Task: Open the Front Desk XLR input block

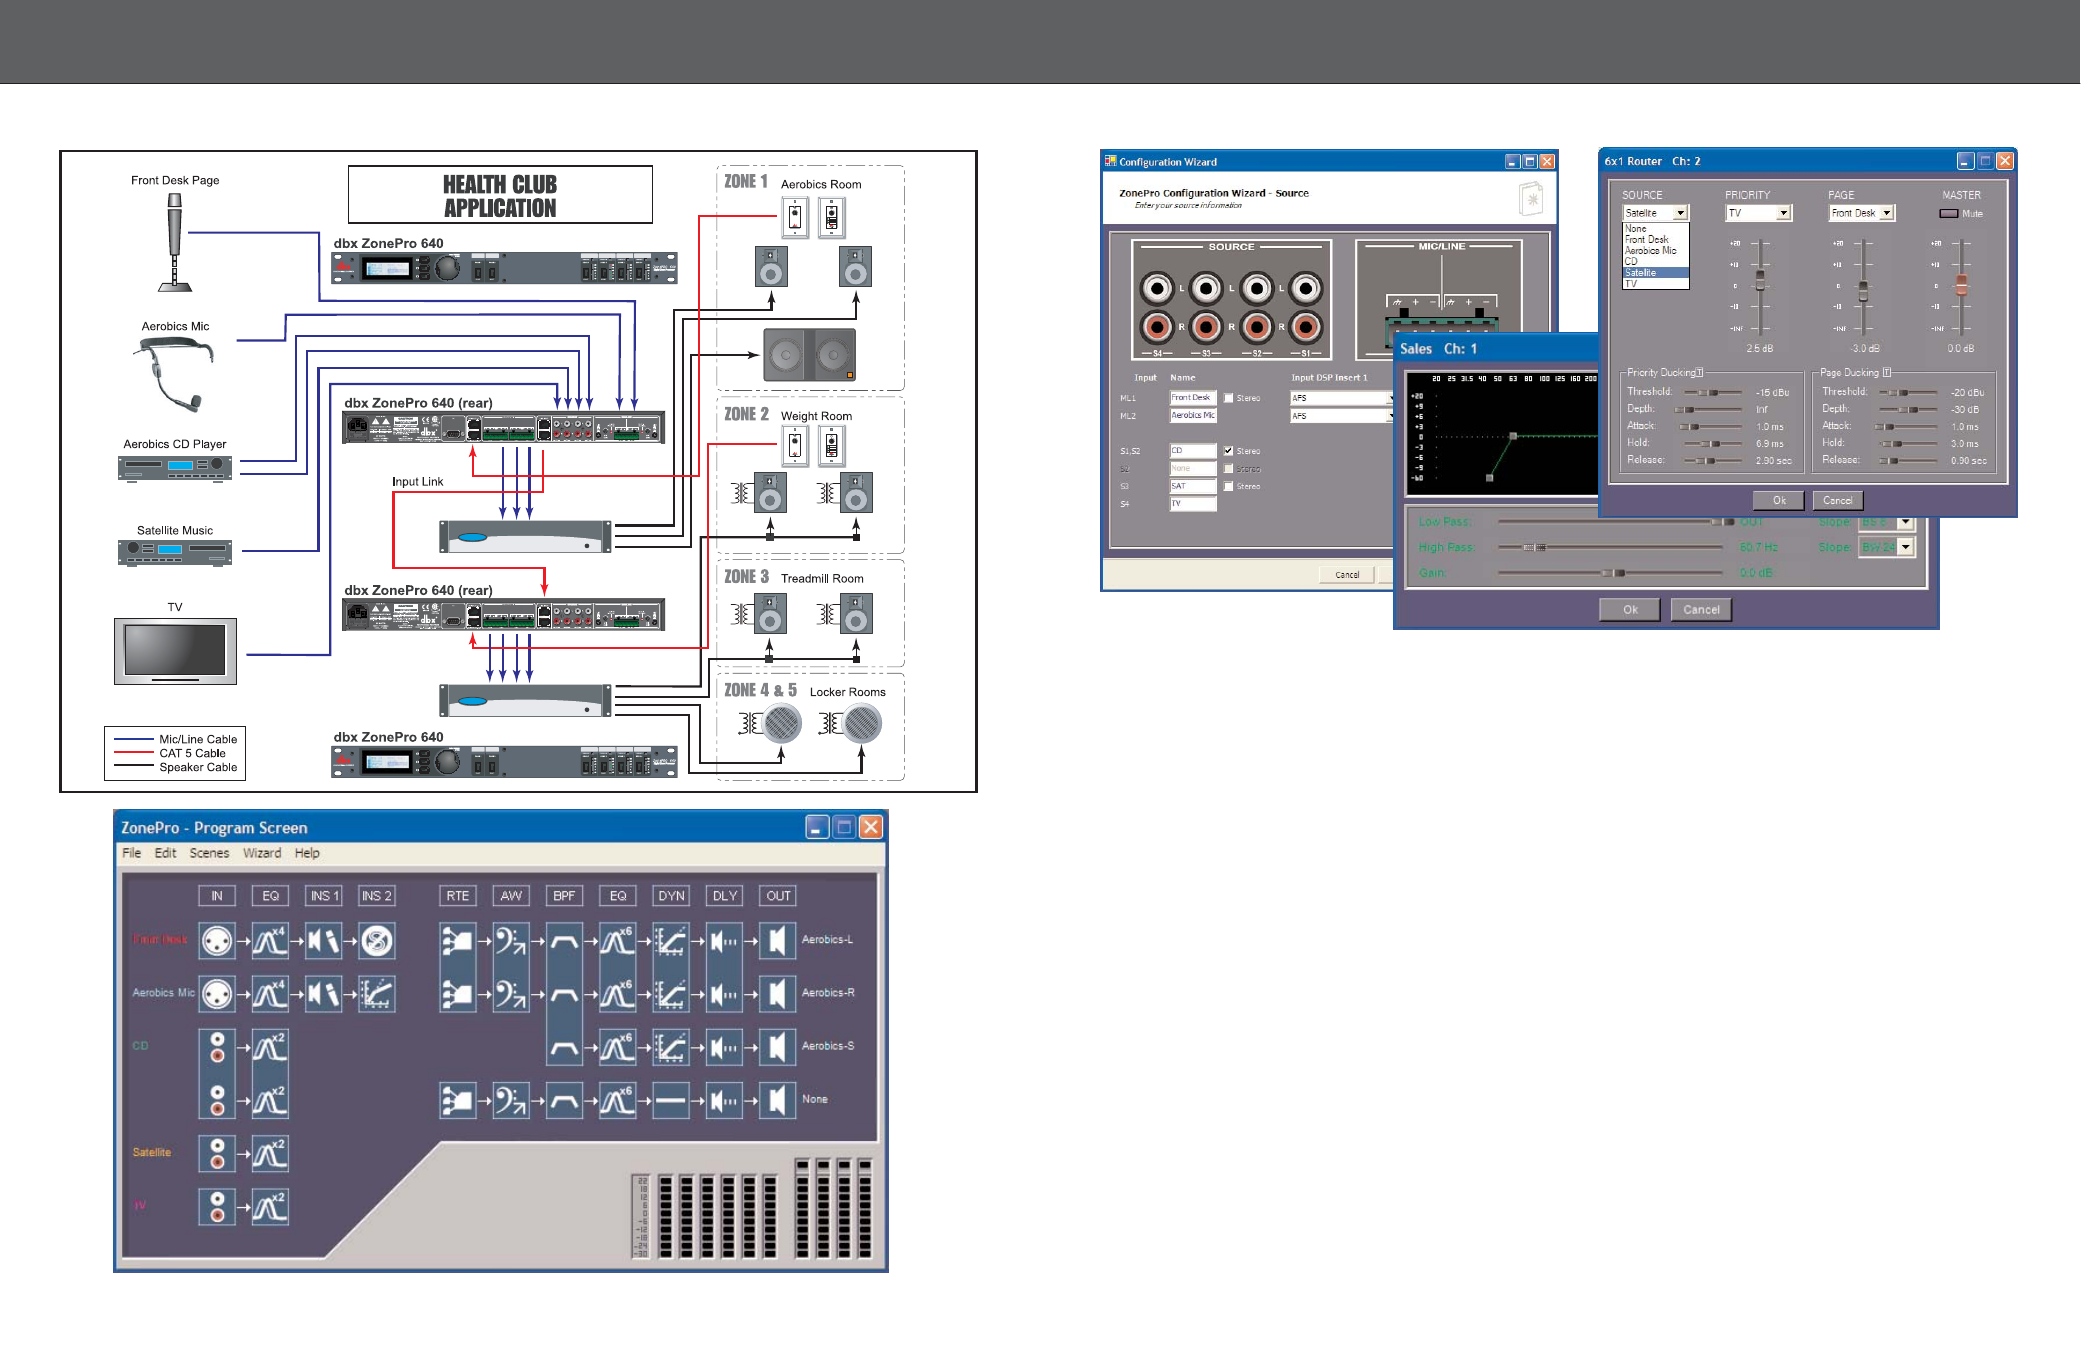Action: [217, 940]
